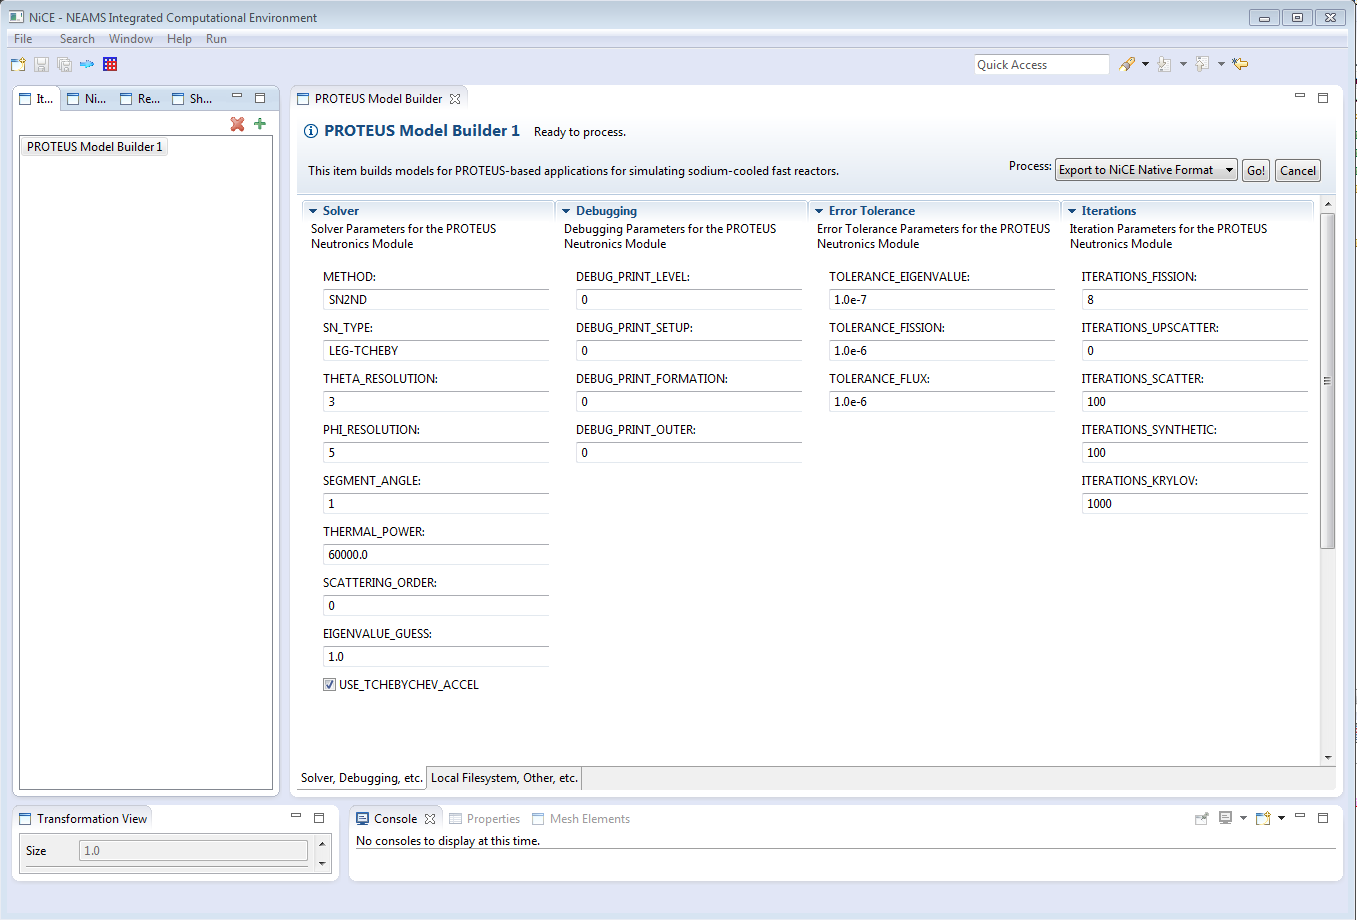Click the red-blue grid toolbar icon
Viewport: 1357px width, 920px height.
(110, 64)
